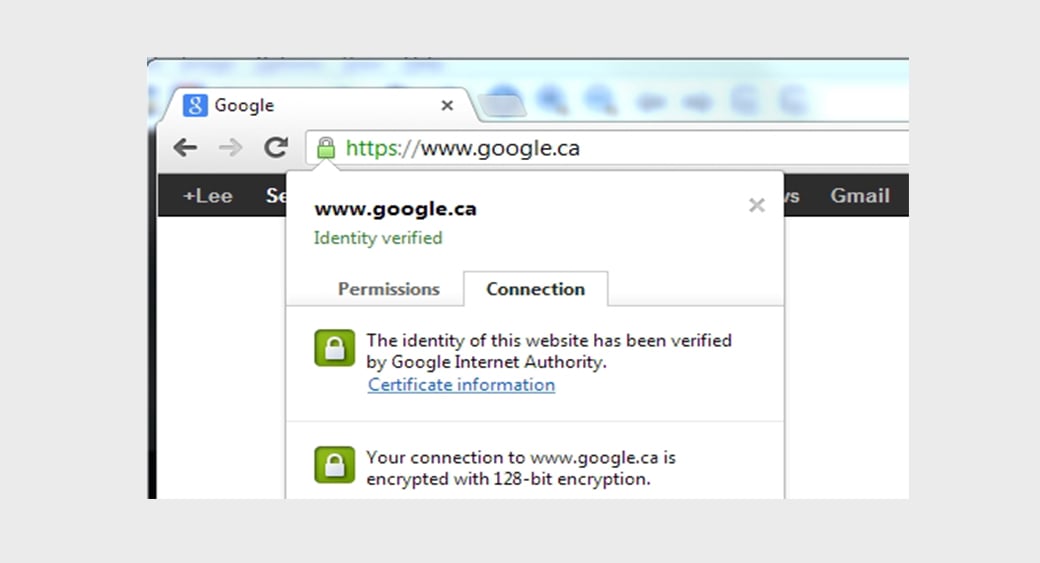Screen dimensions: 1040x563
Task: Select the Connection tab
Action: [x=535, y=289]
